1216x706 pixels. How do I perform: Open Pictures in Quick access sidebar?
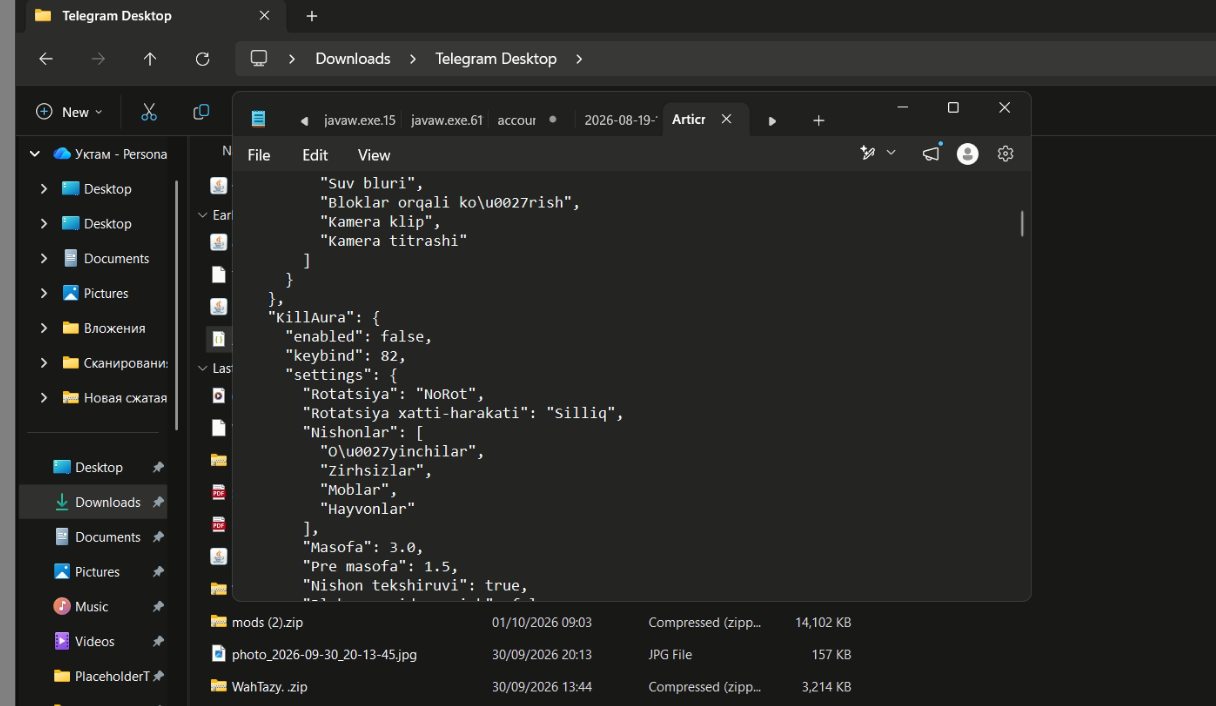[97, 572]
